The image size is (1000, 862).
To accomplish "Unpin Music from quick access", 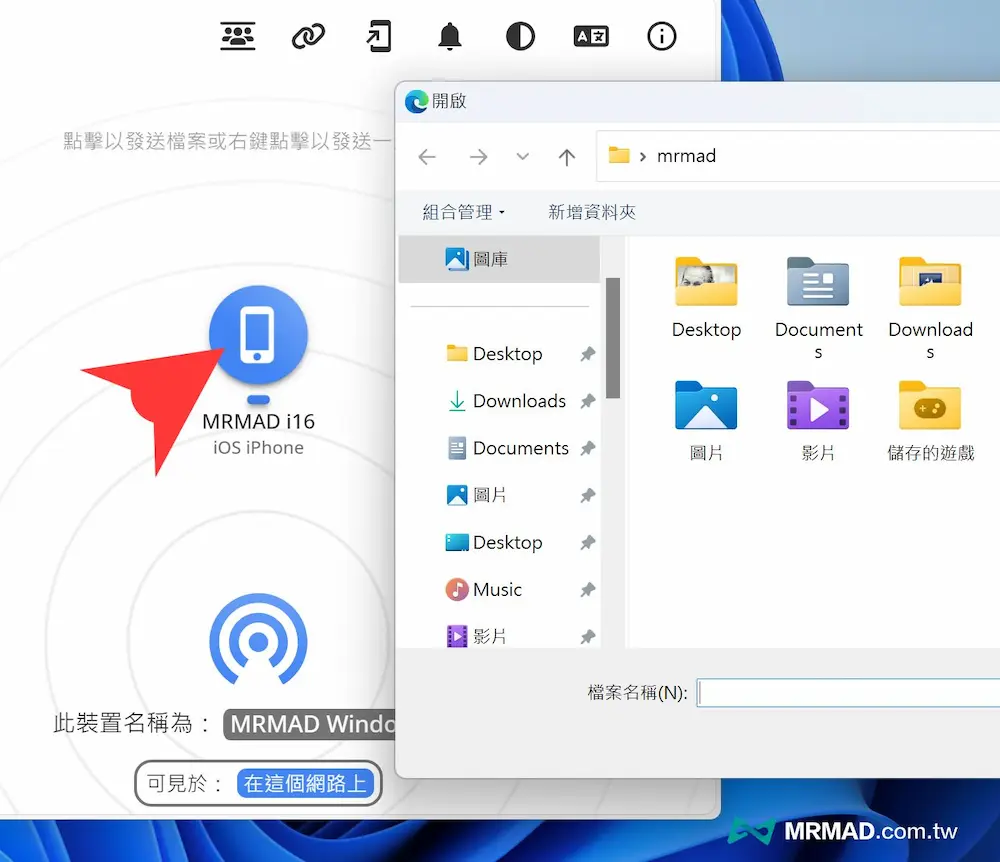I will coord(587,590).
